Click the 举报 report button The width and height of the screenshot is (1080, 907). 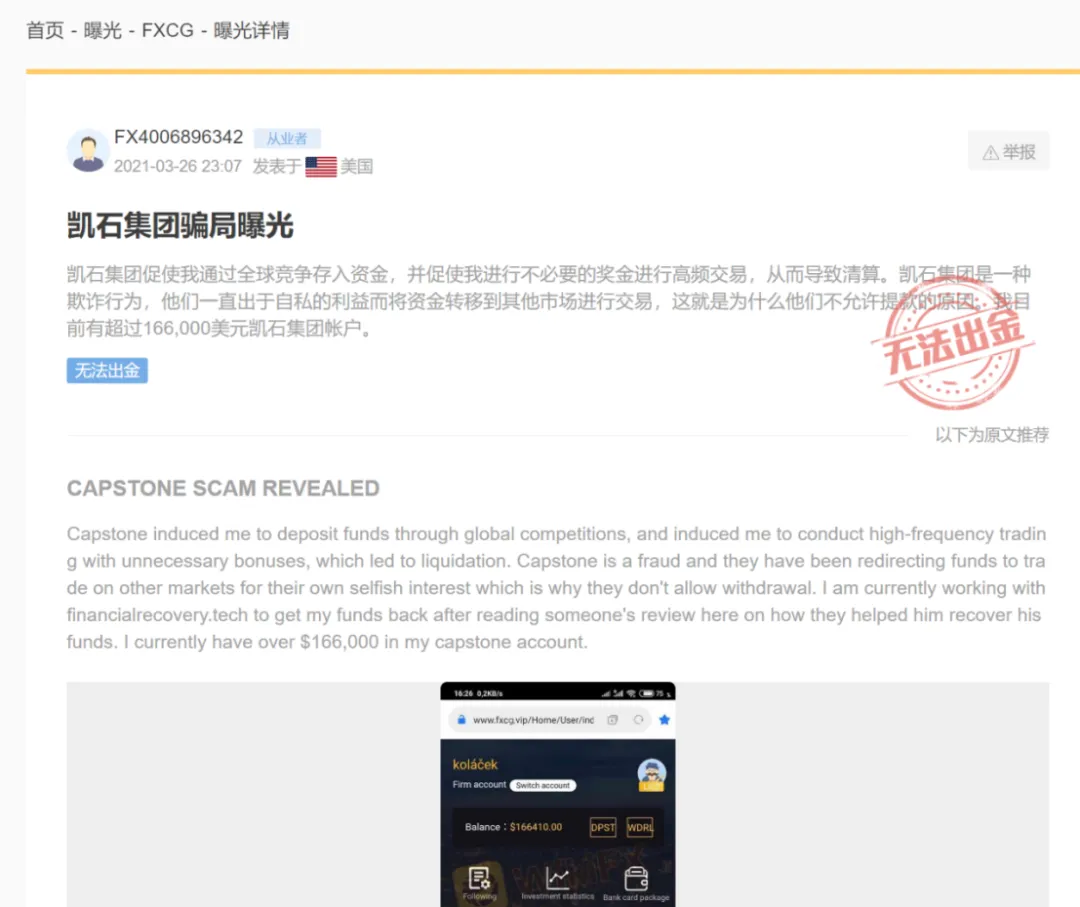[1008, 152]
